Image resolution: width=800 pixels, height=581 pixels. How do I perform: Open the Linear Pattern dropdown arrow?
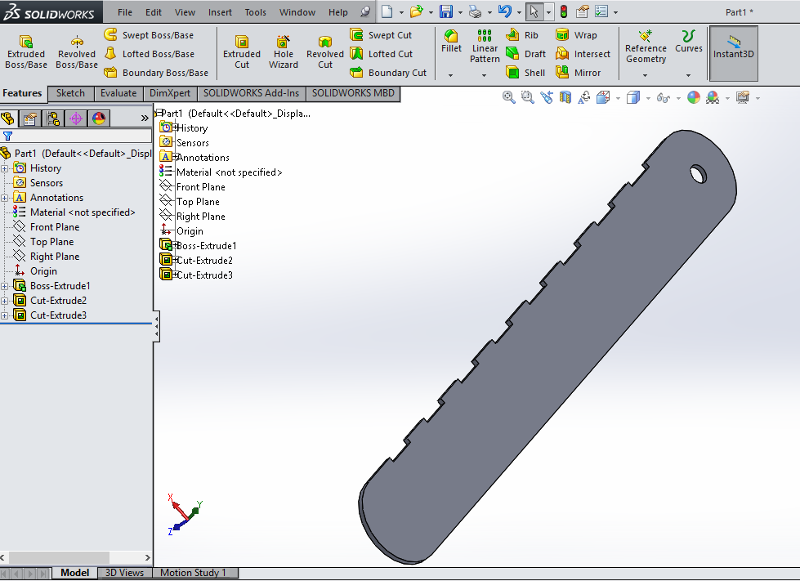coord(484,75)
